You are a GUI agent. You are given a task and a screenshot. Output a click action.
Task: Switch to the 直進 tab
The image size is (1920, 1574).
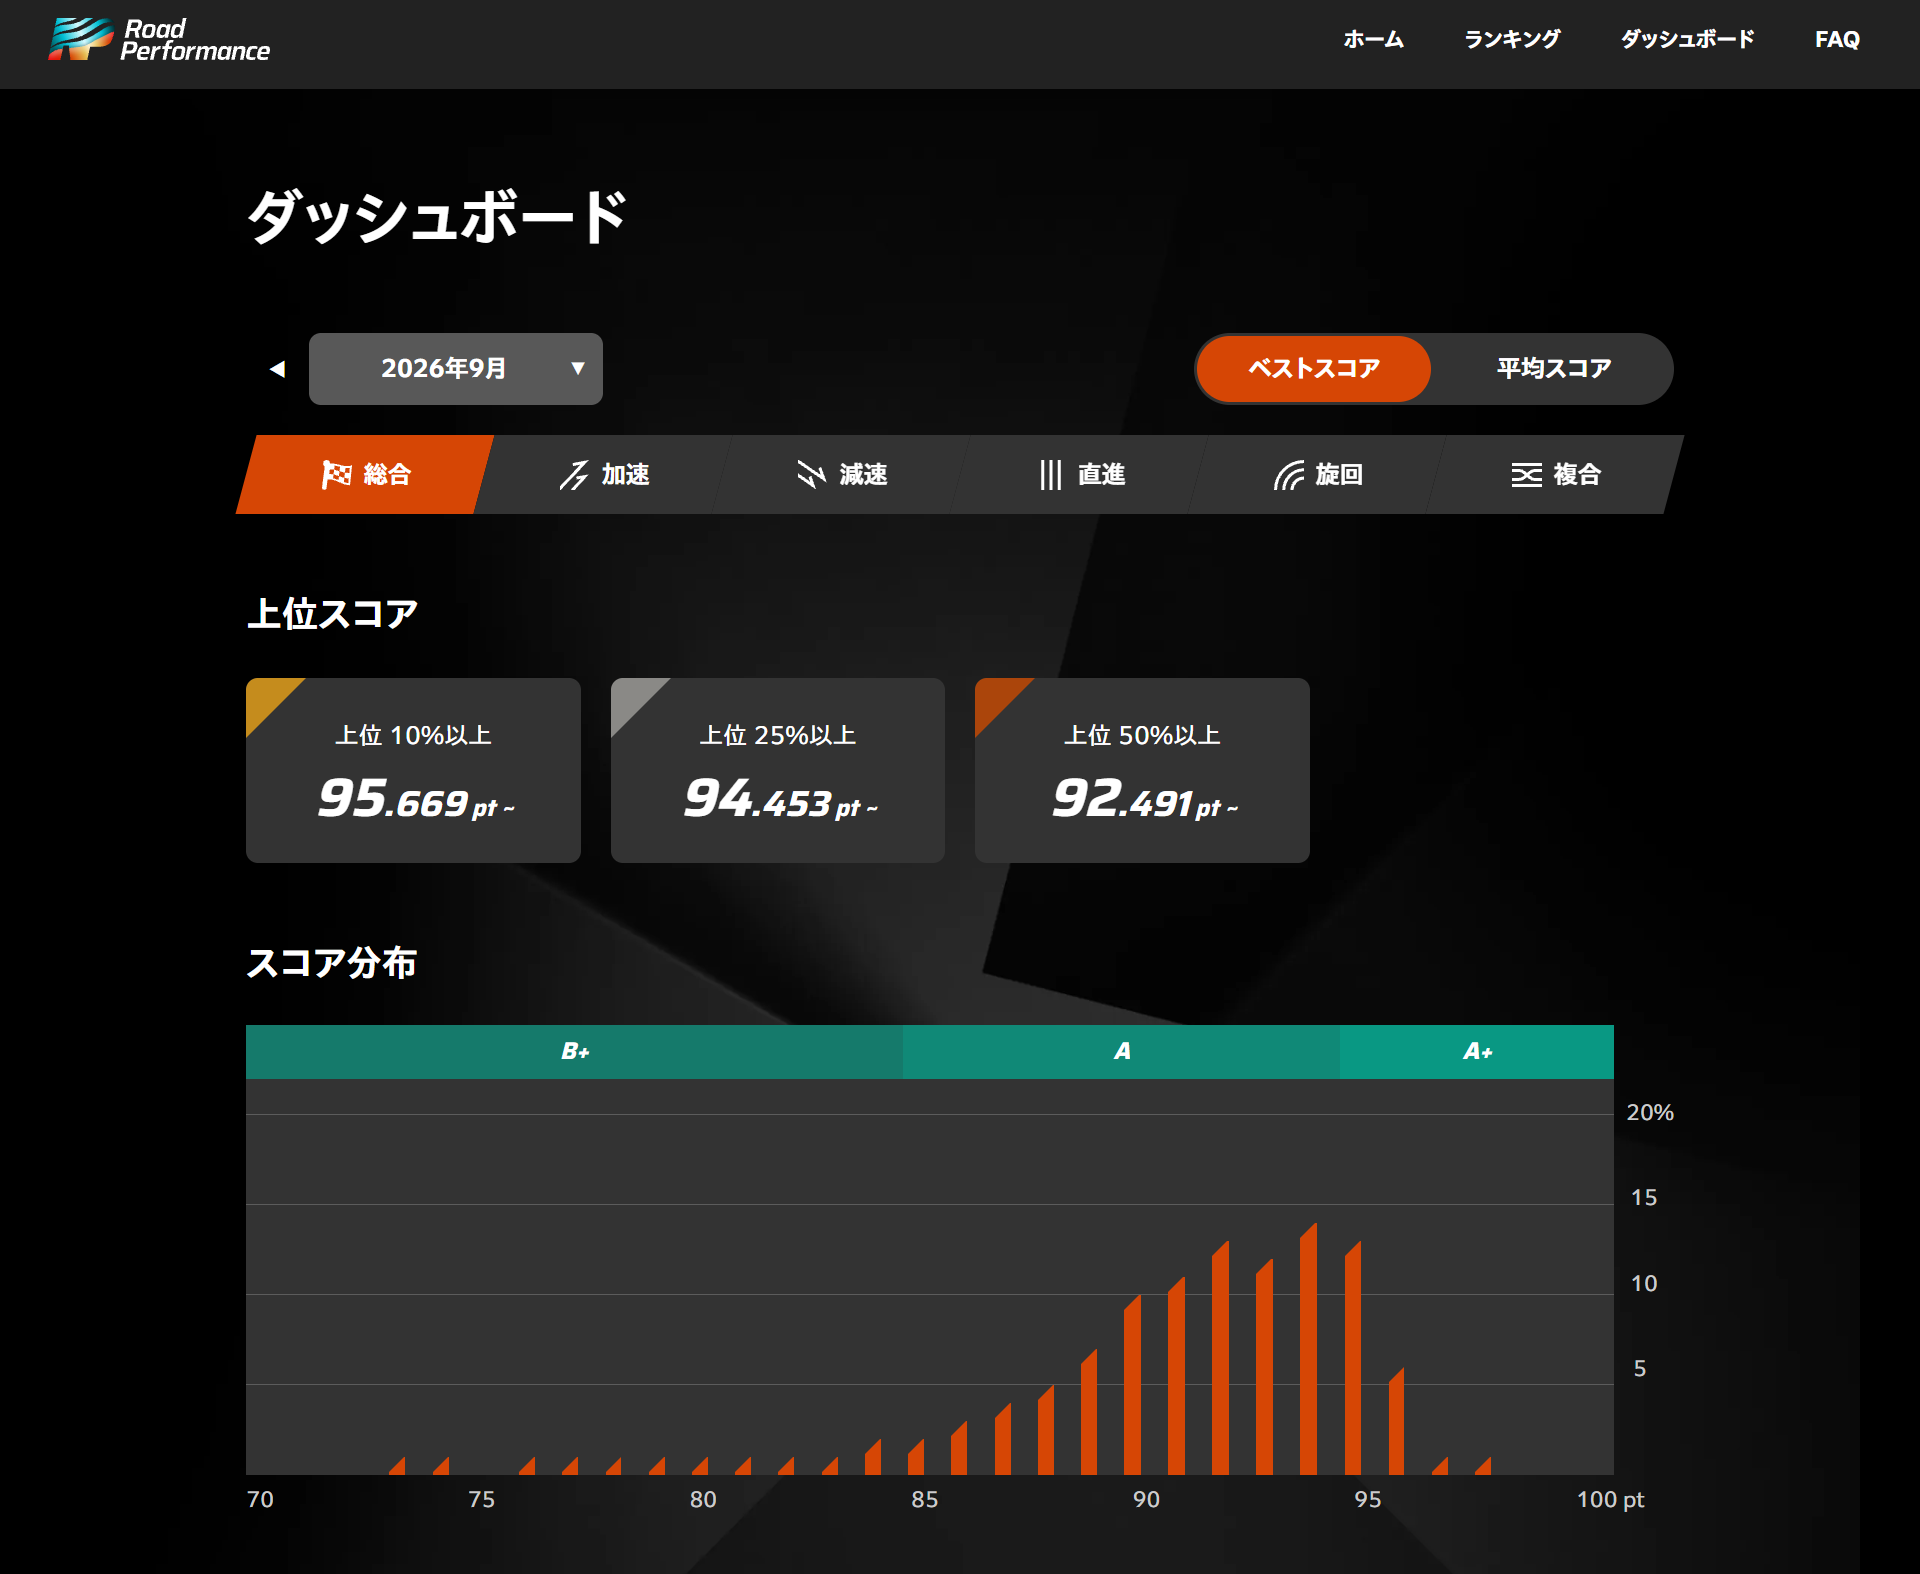coord(1079,474)
